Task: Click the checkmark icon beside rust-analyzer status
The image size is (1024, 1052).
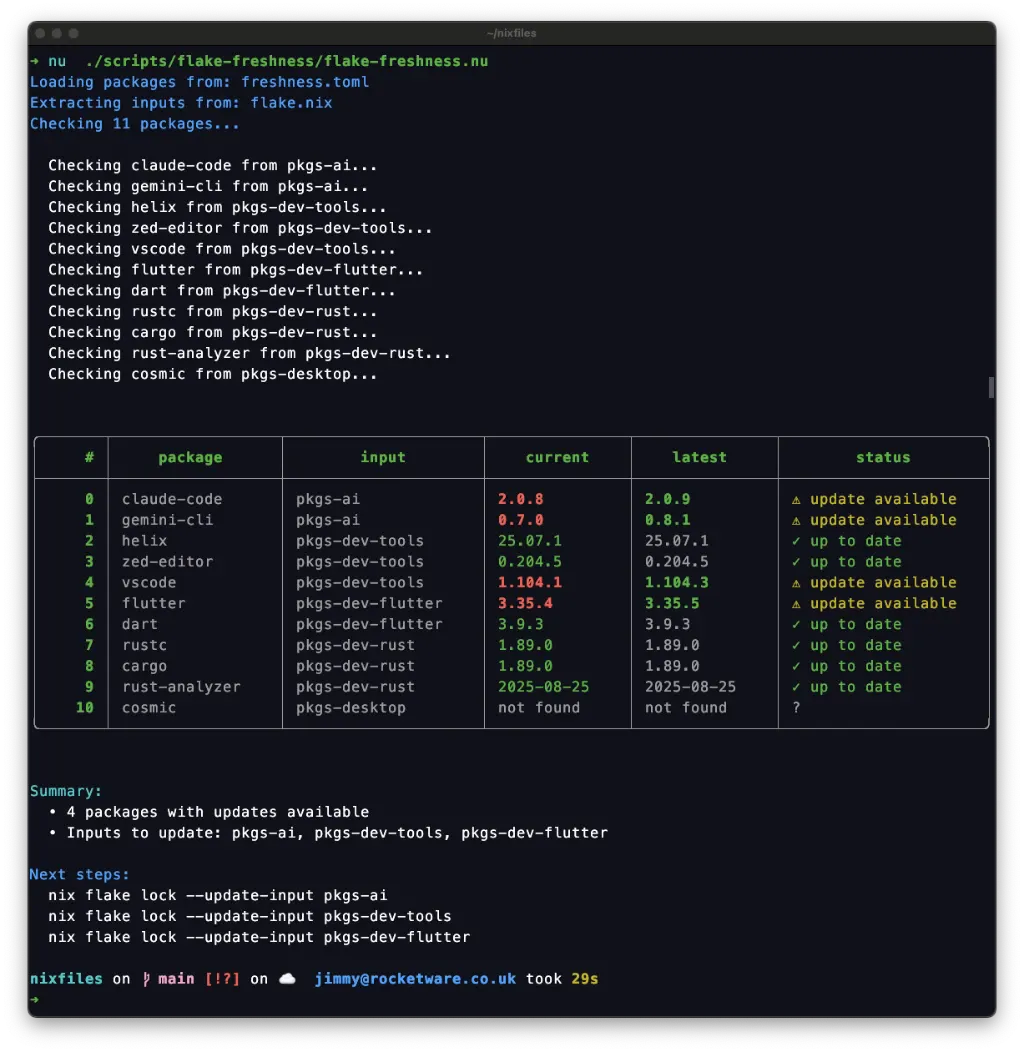Action: (798, 687)
